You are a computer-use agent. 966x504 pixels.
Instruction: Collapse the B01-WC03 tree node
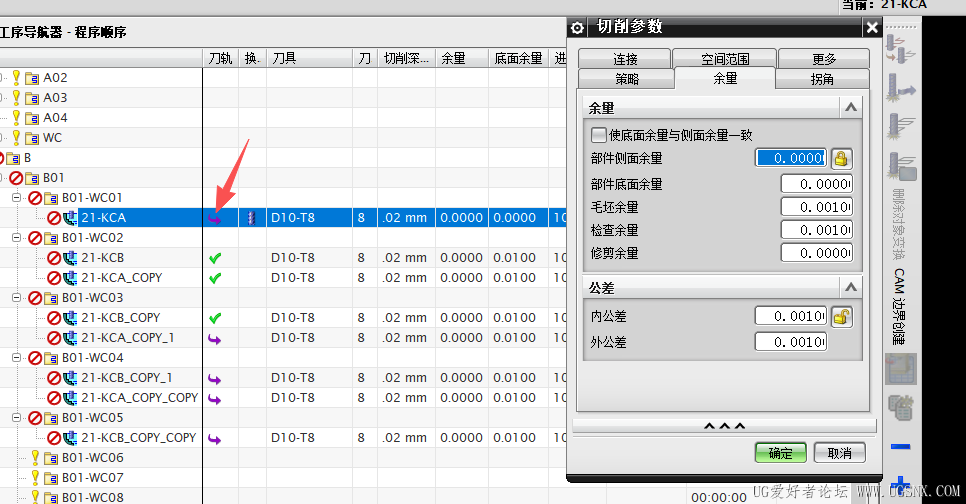[17, 298]
